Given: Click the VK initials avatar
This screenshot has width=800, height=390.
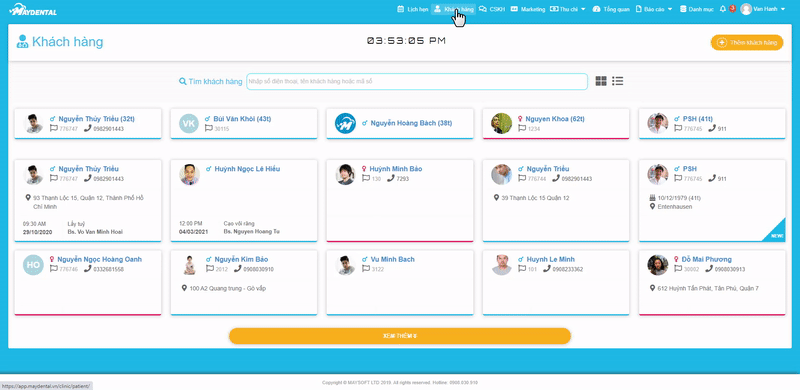Looking at the screenshot, I should [189, 124].
